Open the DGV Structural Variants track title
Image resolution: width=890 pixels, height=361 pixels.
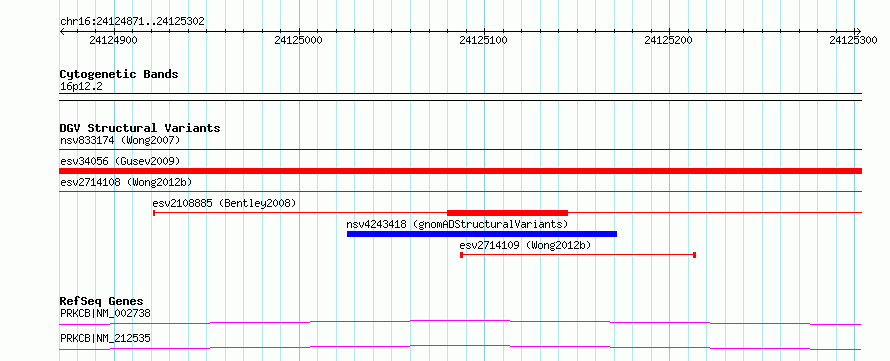click(x=140, y=128)
